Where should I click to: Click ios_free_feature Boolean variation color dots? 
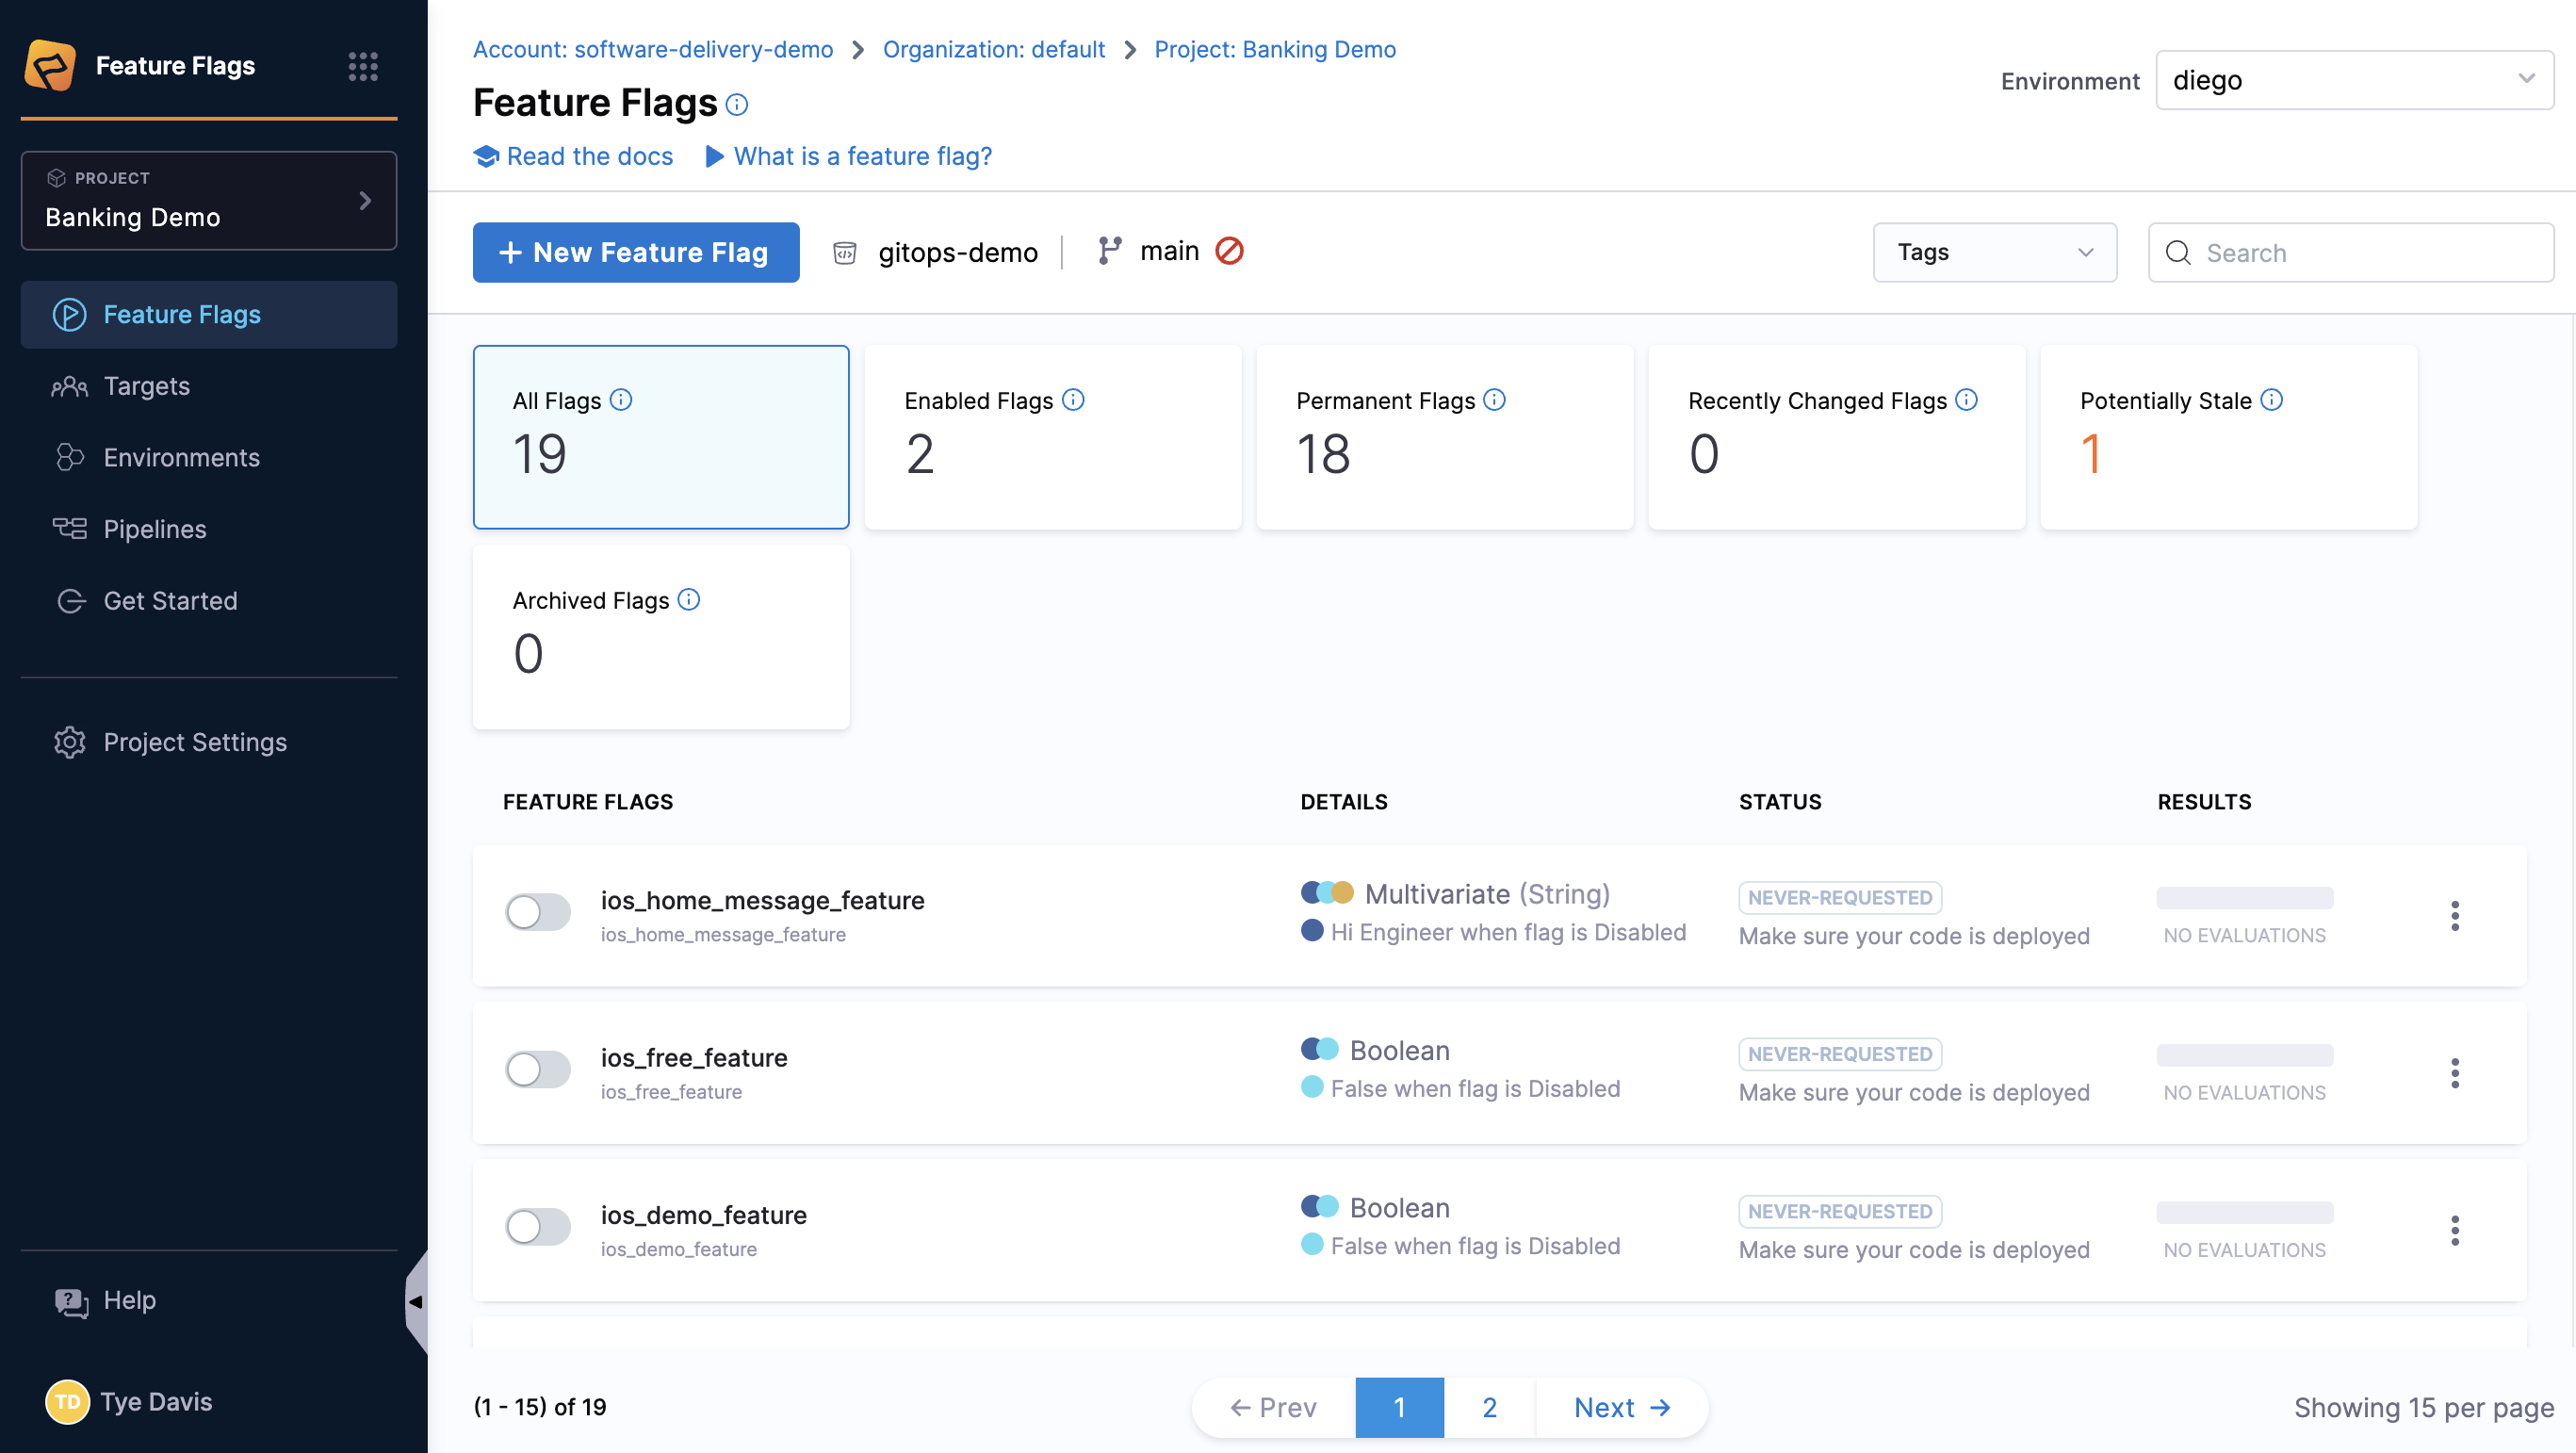1320,1049
